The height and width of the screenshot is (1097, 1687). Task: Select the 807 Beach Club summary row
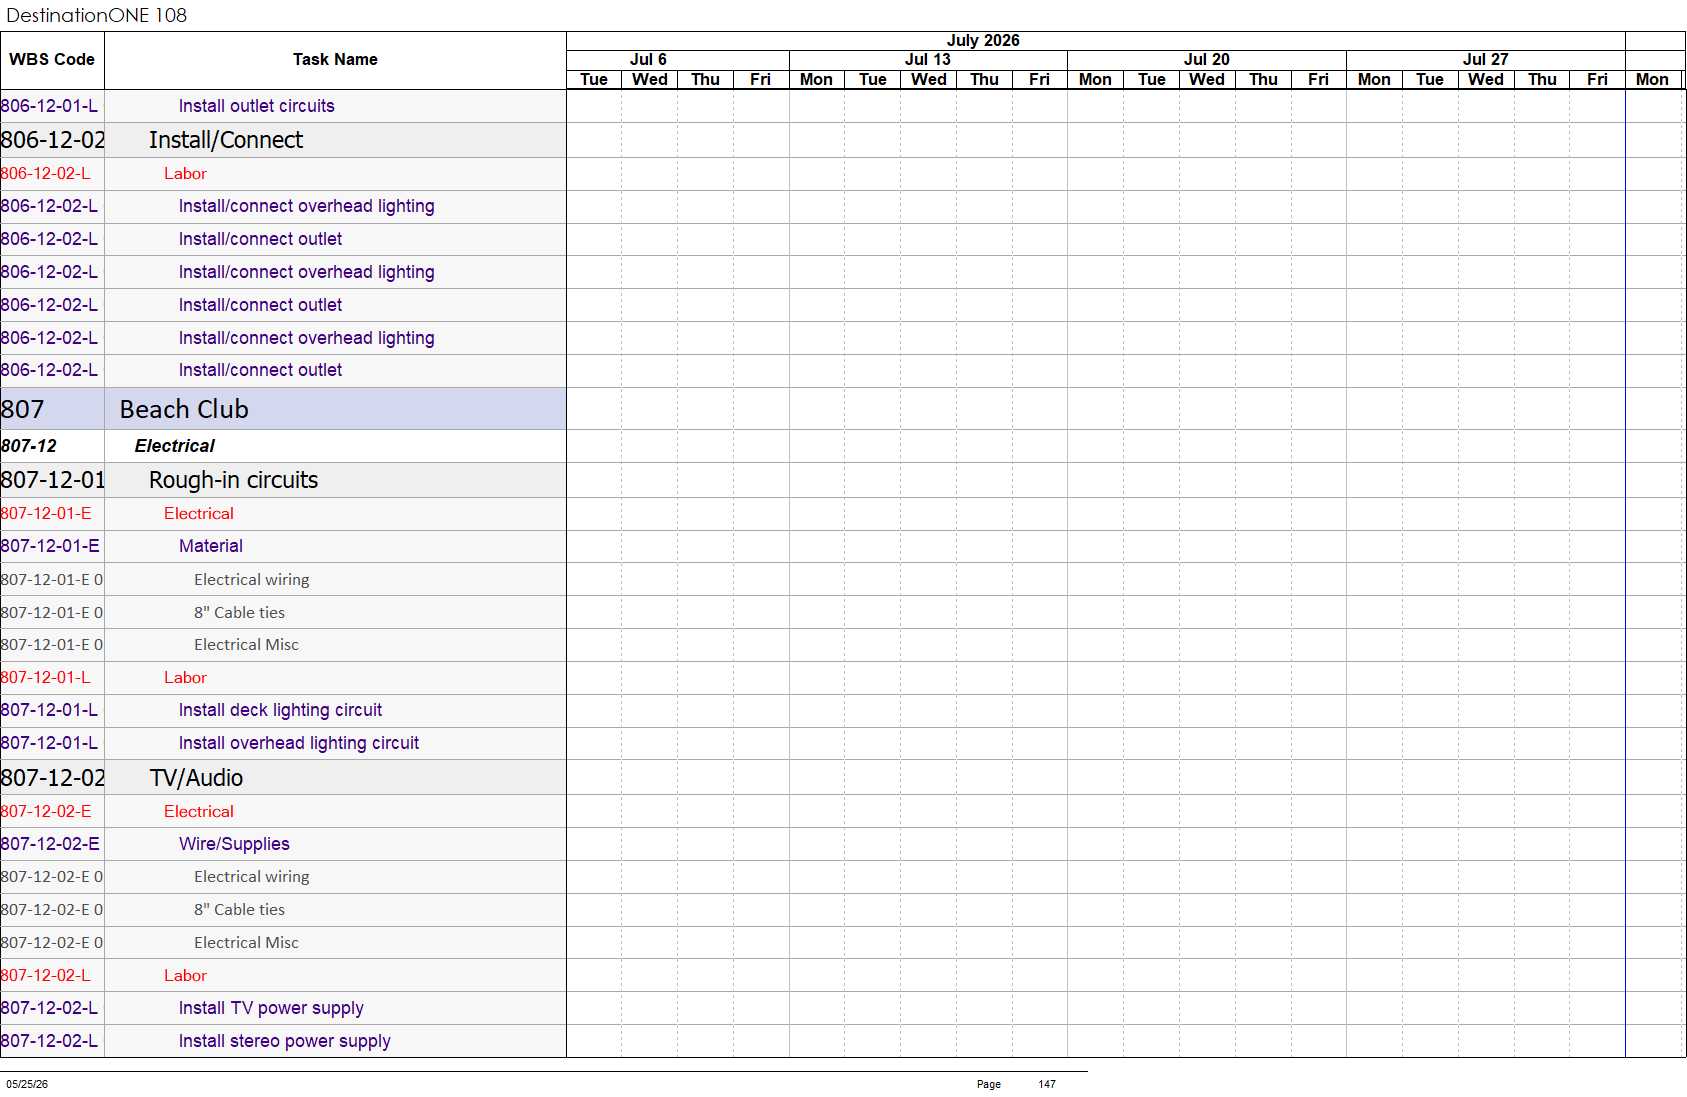[283, 409]
